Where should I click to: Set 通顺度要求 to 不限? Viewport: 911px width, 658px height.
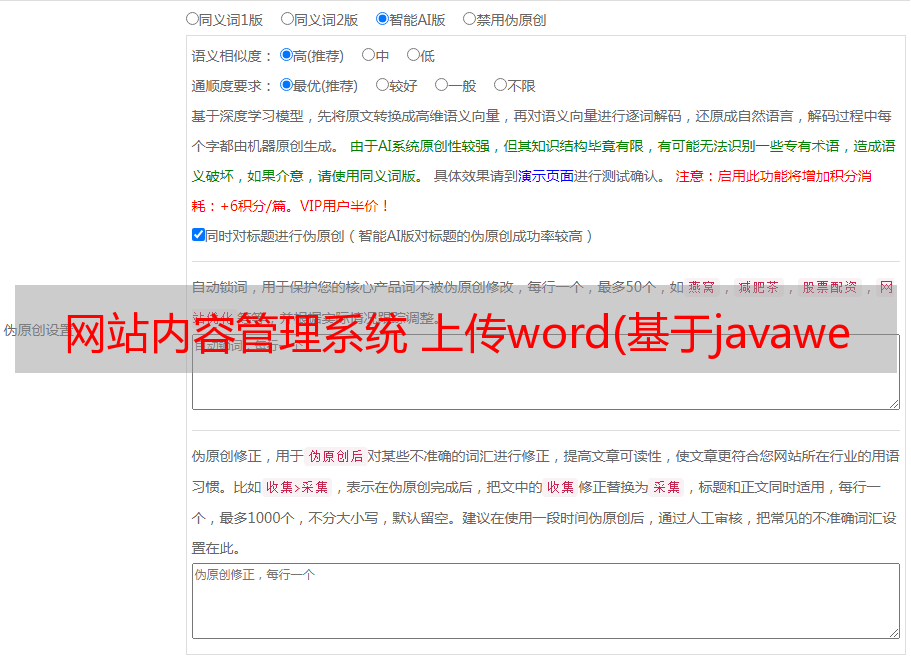point(500,85)
